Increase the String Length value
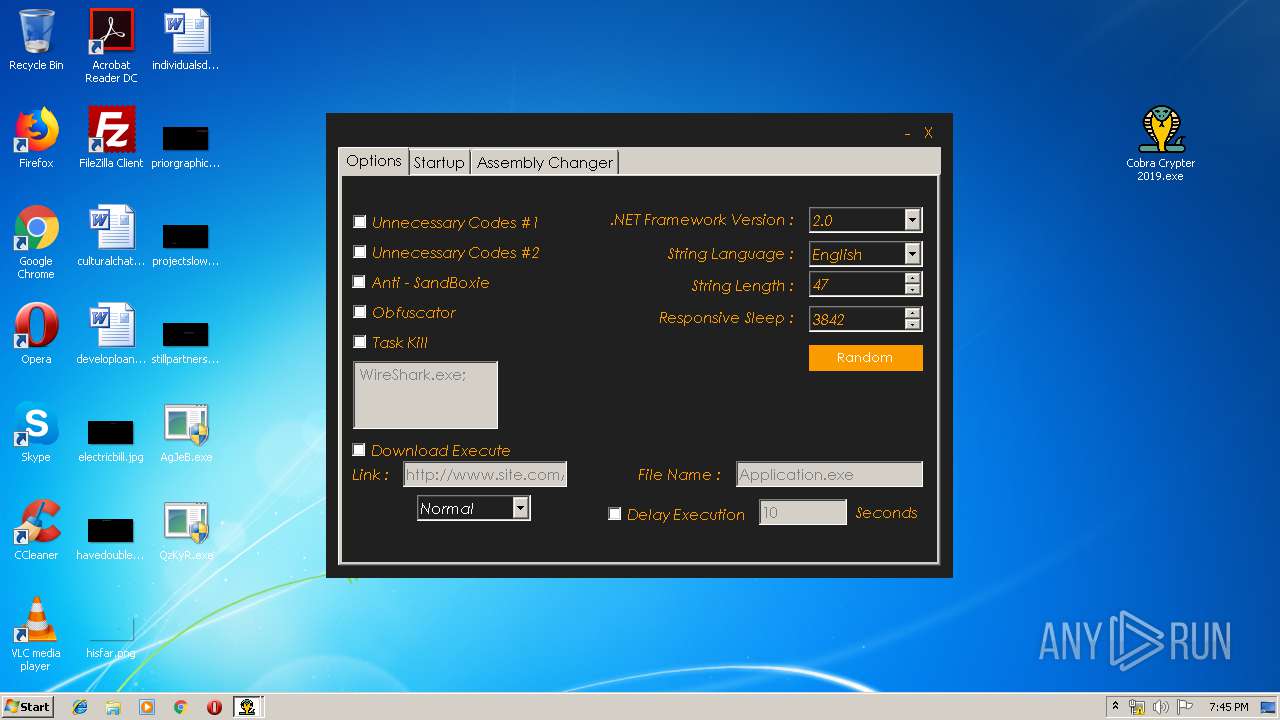Image resolution: width=1280 pixels, height=720 pixels. pyautogui.click(x=912, y=279)
